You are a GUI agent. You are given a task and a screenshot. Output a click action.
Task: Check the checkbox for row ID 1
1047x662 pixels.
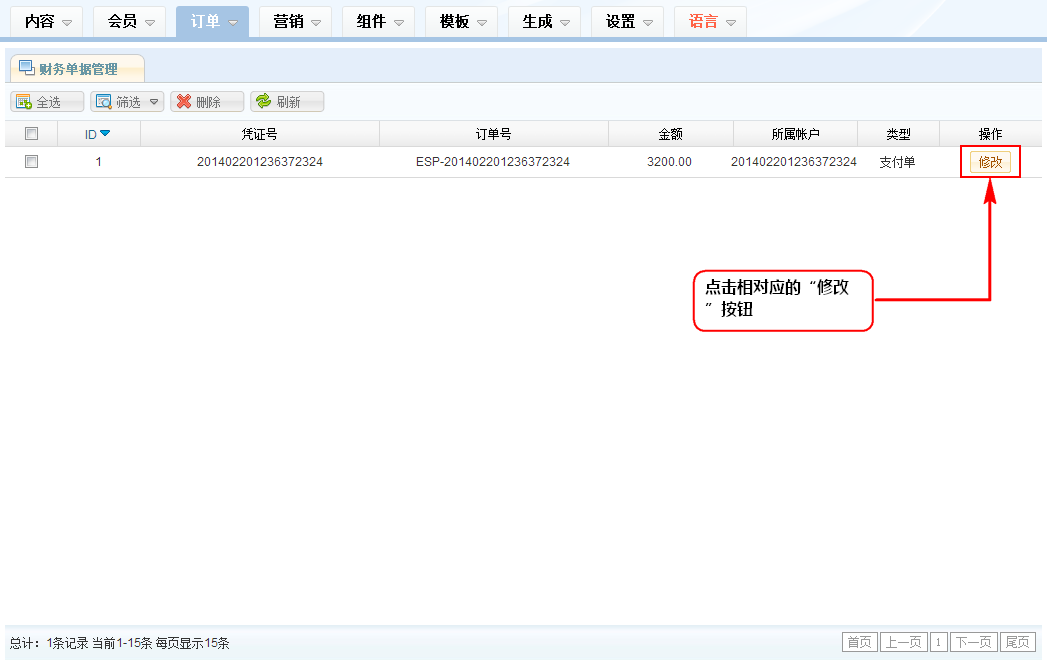tap(31, 162)
